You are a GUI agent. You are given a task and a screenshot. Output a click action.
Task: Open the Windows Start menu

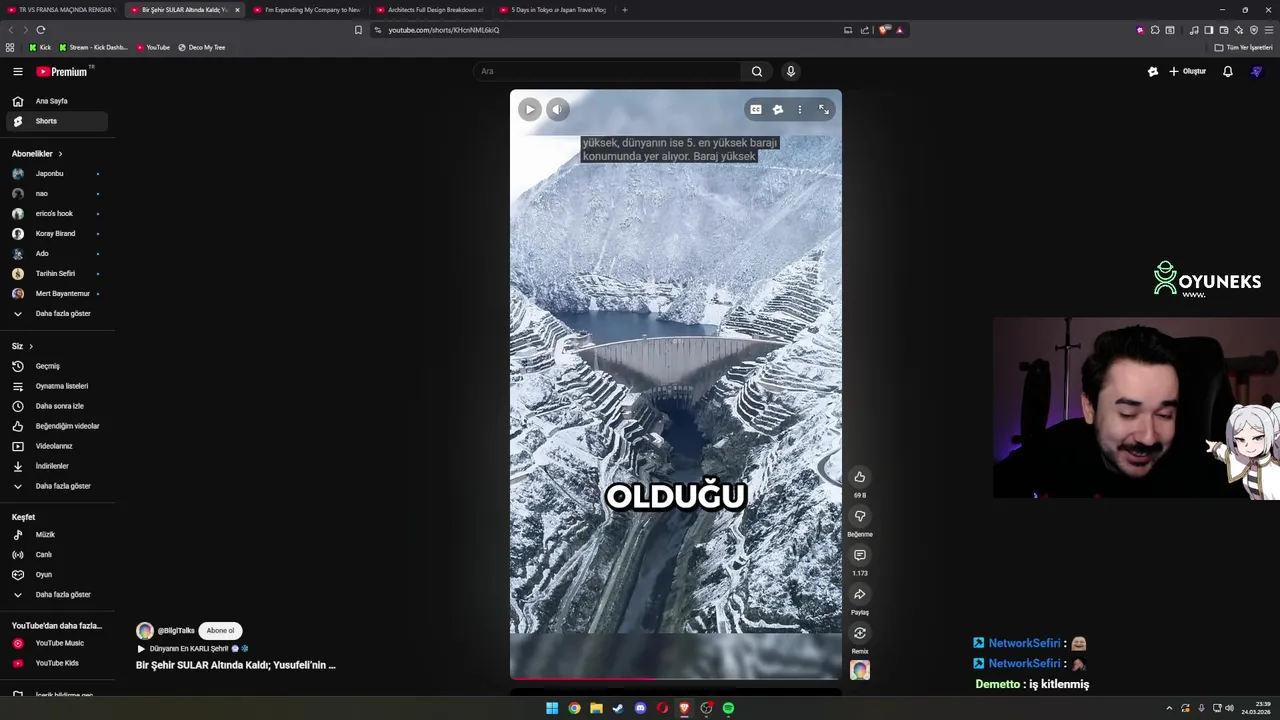(x=552, y=708)
